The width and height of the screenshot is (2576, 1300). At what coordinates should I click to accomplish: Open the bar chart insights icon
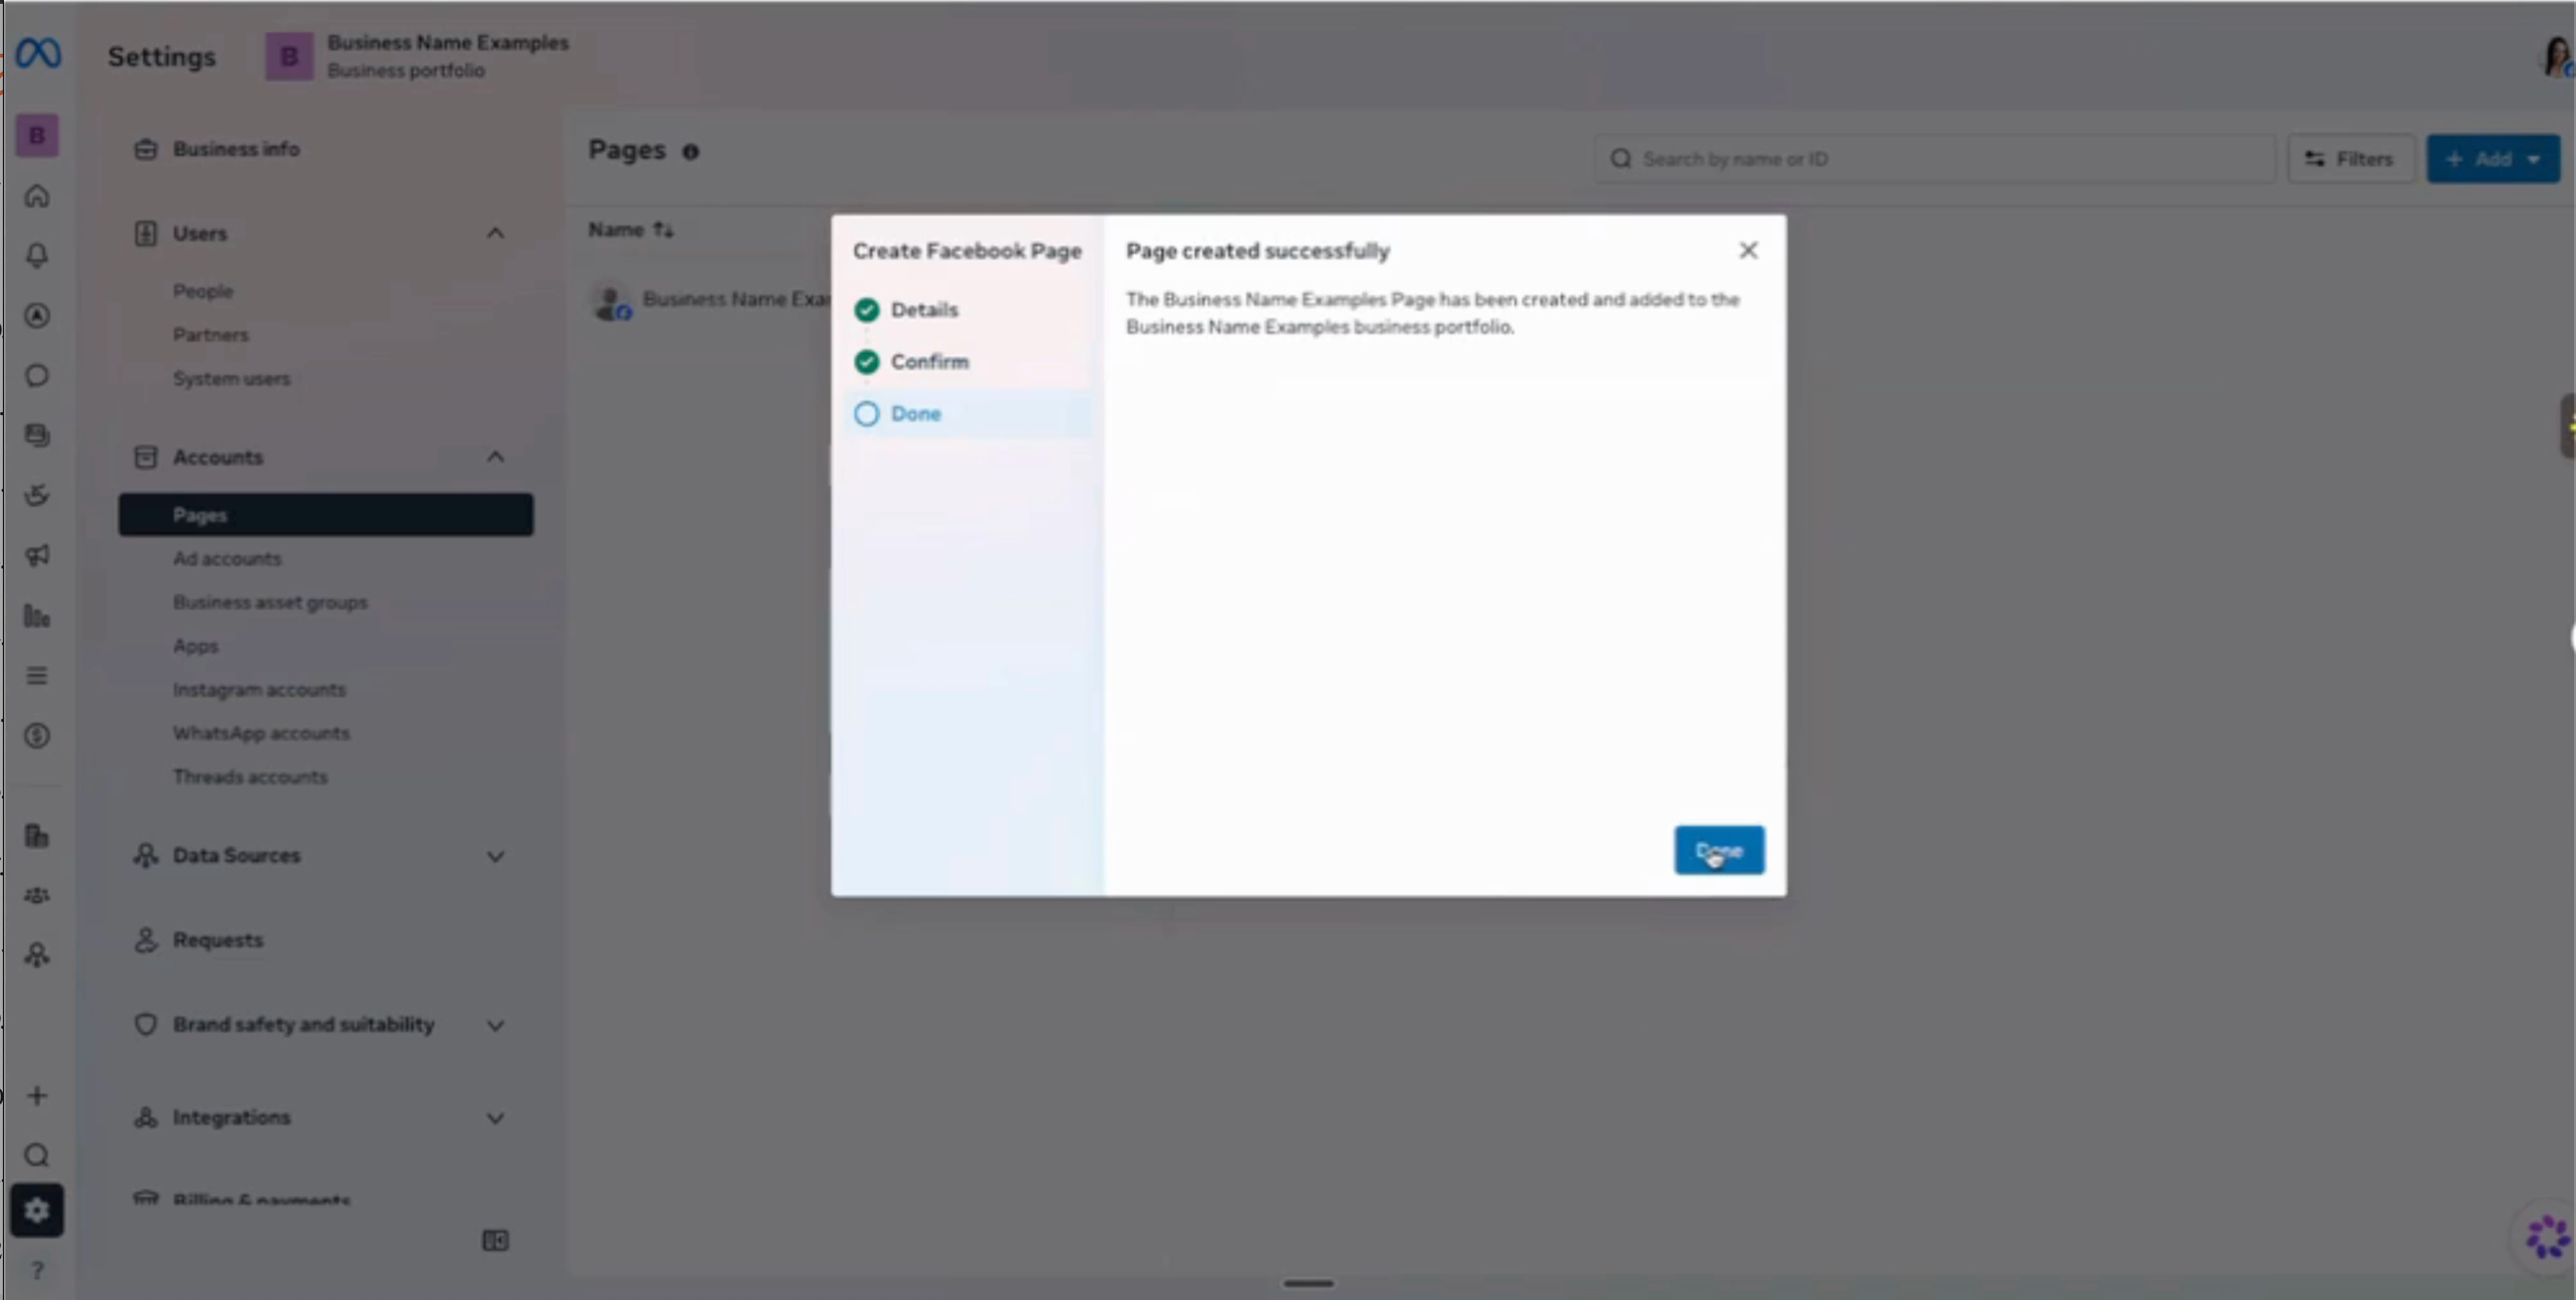point(37,616)
